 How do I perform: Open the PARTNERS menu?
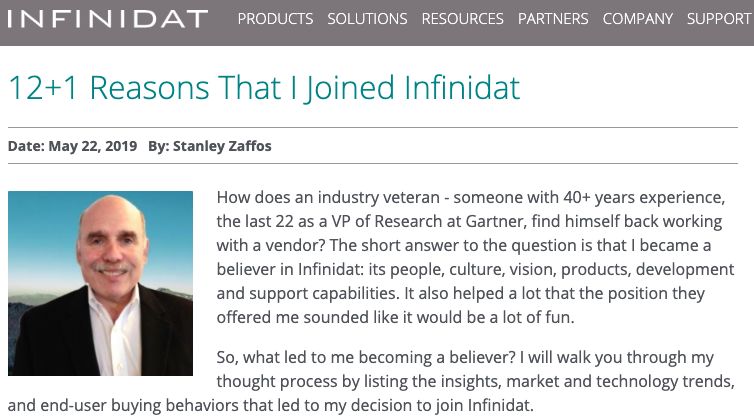tap(553, 19)
